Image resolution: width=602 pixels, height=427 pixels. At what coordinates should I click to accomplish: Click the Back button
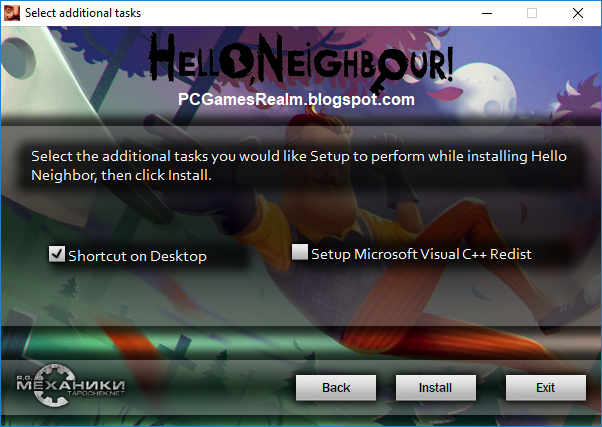point(336,387)
